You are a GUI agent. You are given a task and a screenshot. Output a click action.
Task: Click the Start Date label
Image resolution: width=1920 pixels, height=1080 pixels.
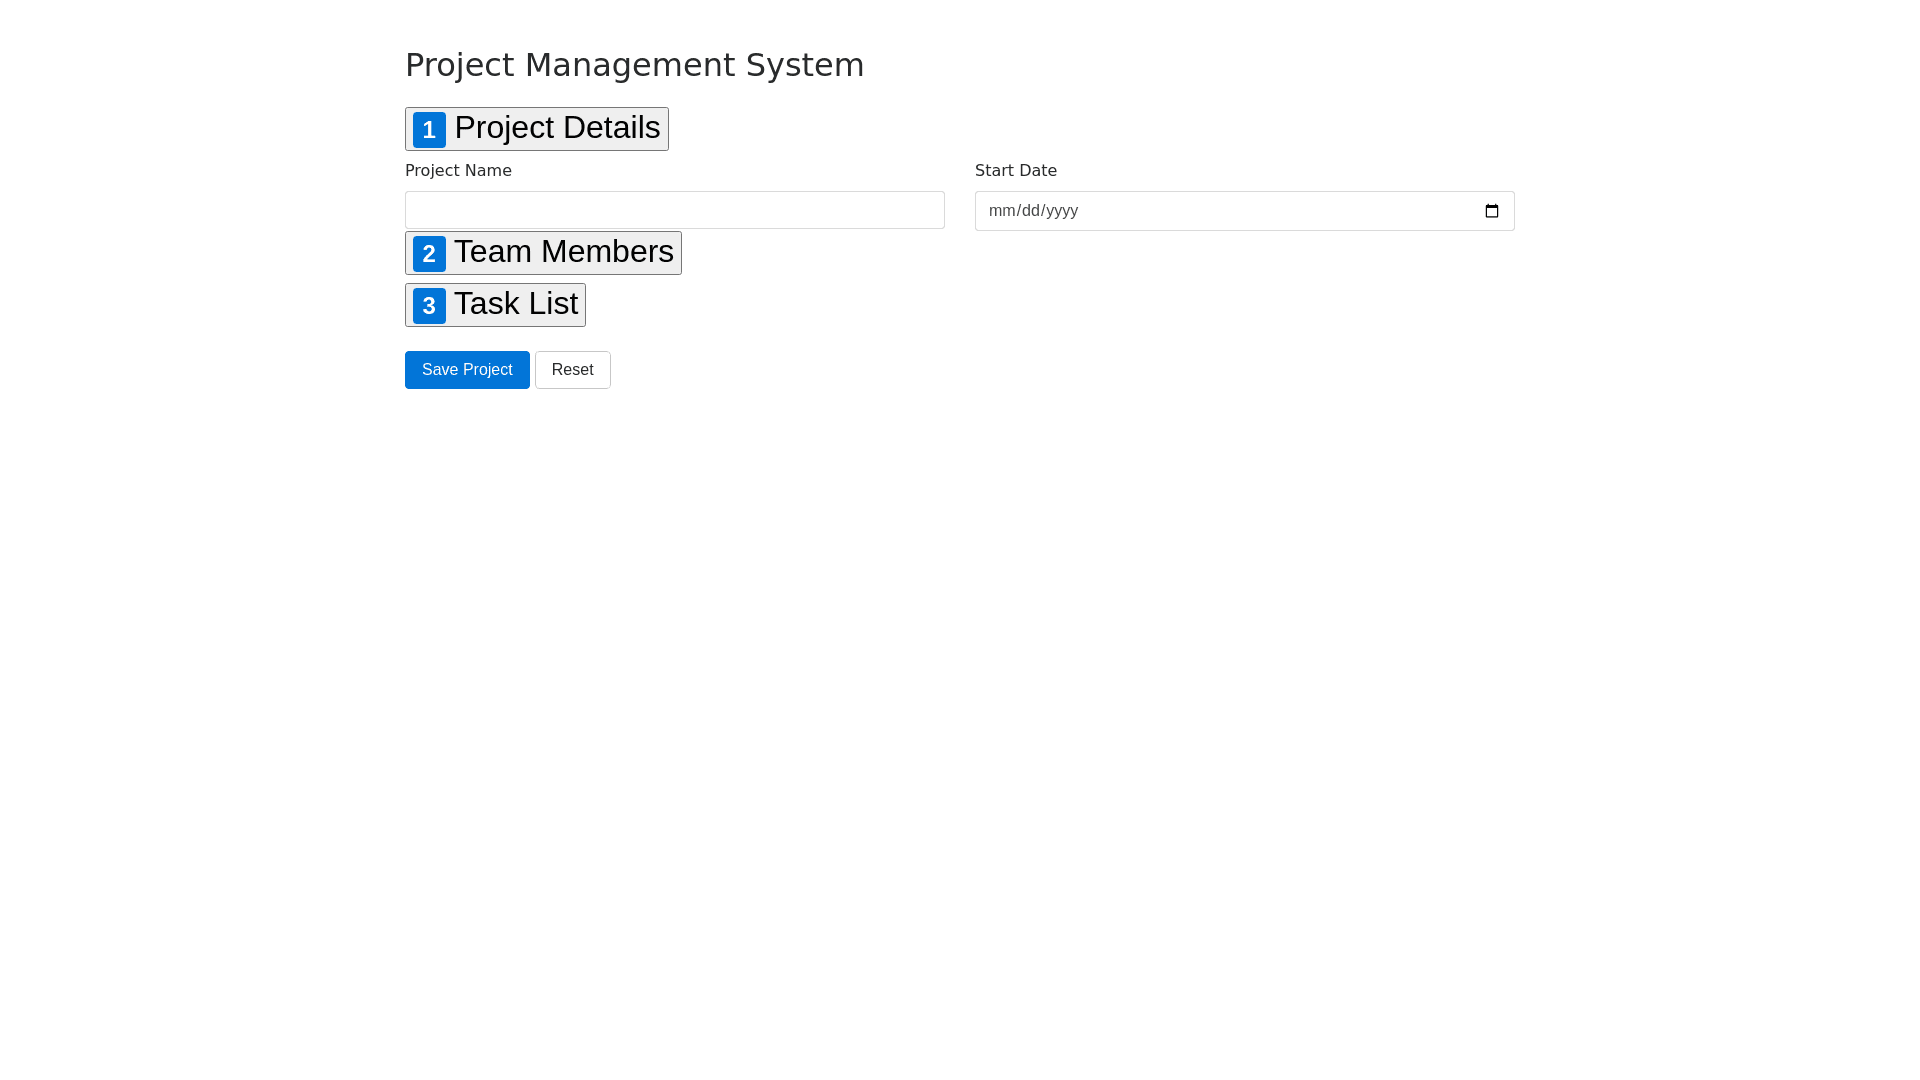1015,170
